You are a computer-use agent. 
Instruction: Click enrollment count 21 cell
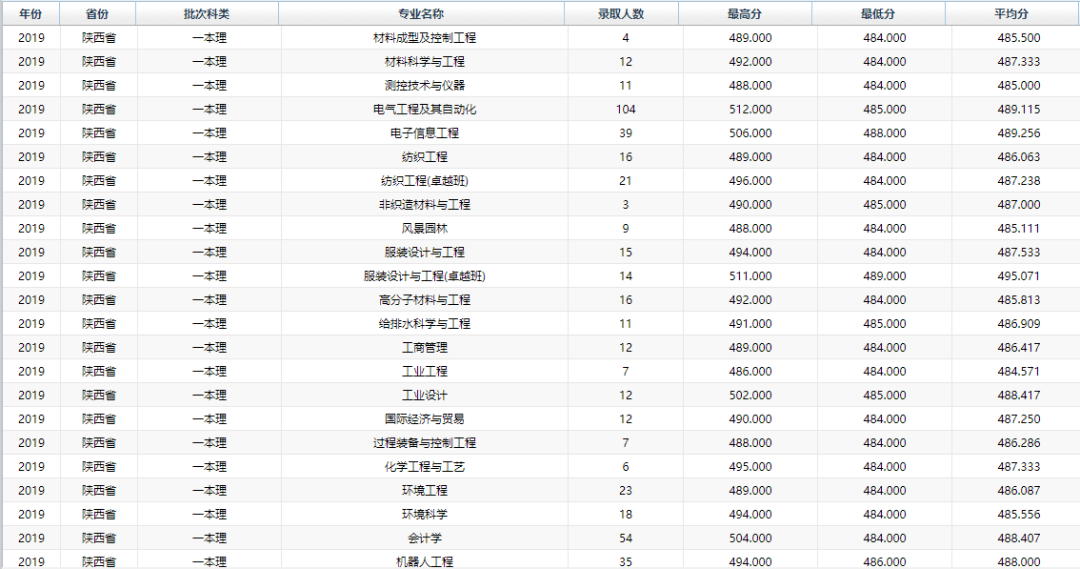[625, 181]
